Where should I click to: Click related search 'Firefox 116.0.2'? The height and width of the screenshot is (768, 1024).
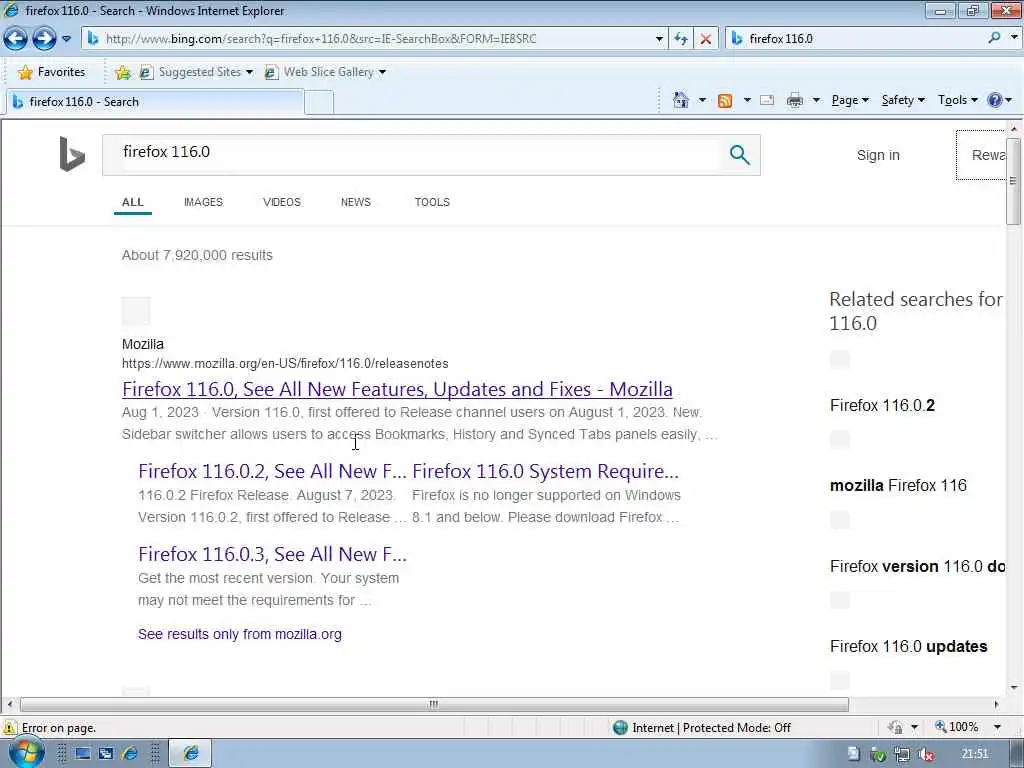(882, 406)
